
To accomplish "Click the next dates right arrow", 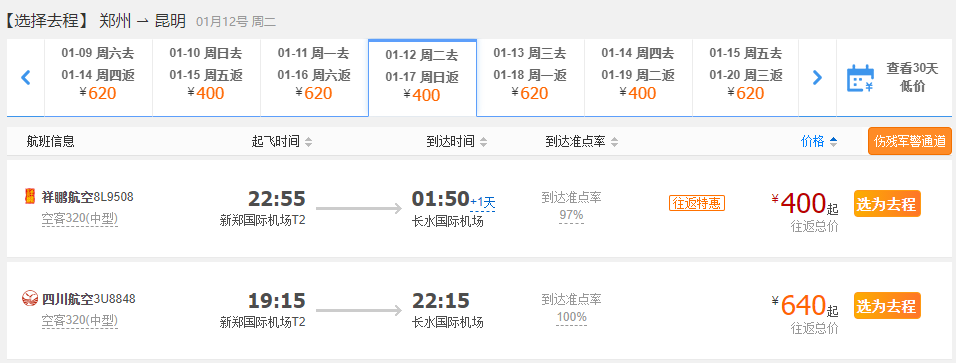I will pyautogui.click(x=817, y=77).
